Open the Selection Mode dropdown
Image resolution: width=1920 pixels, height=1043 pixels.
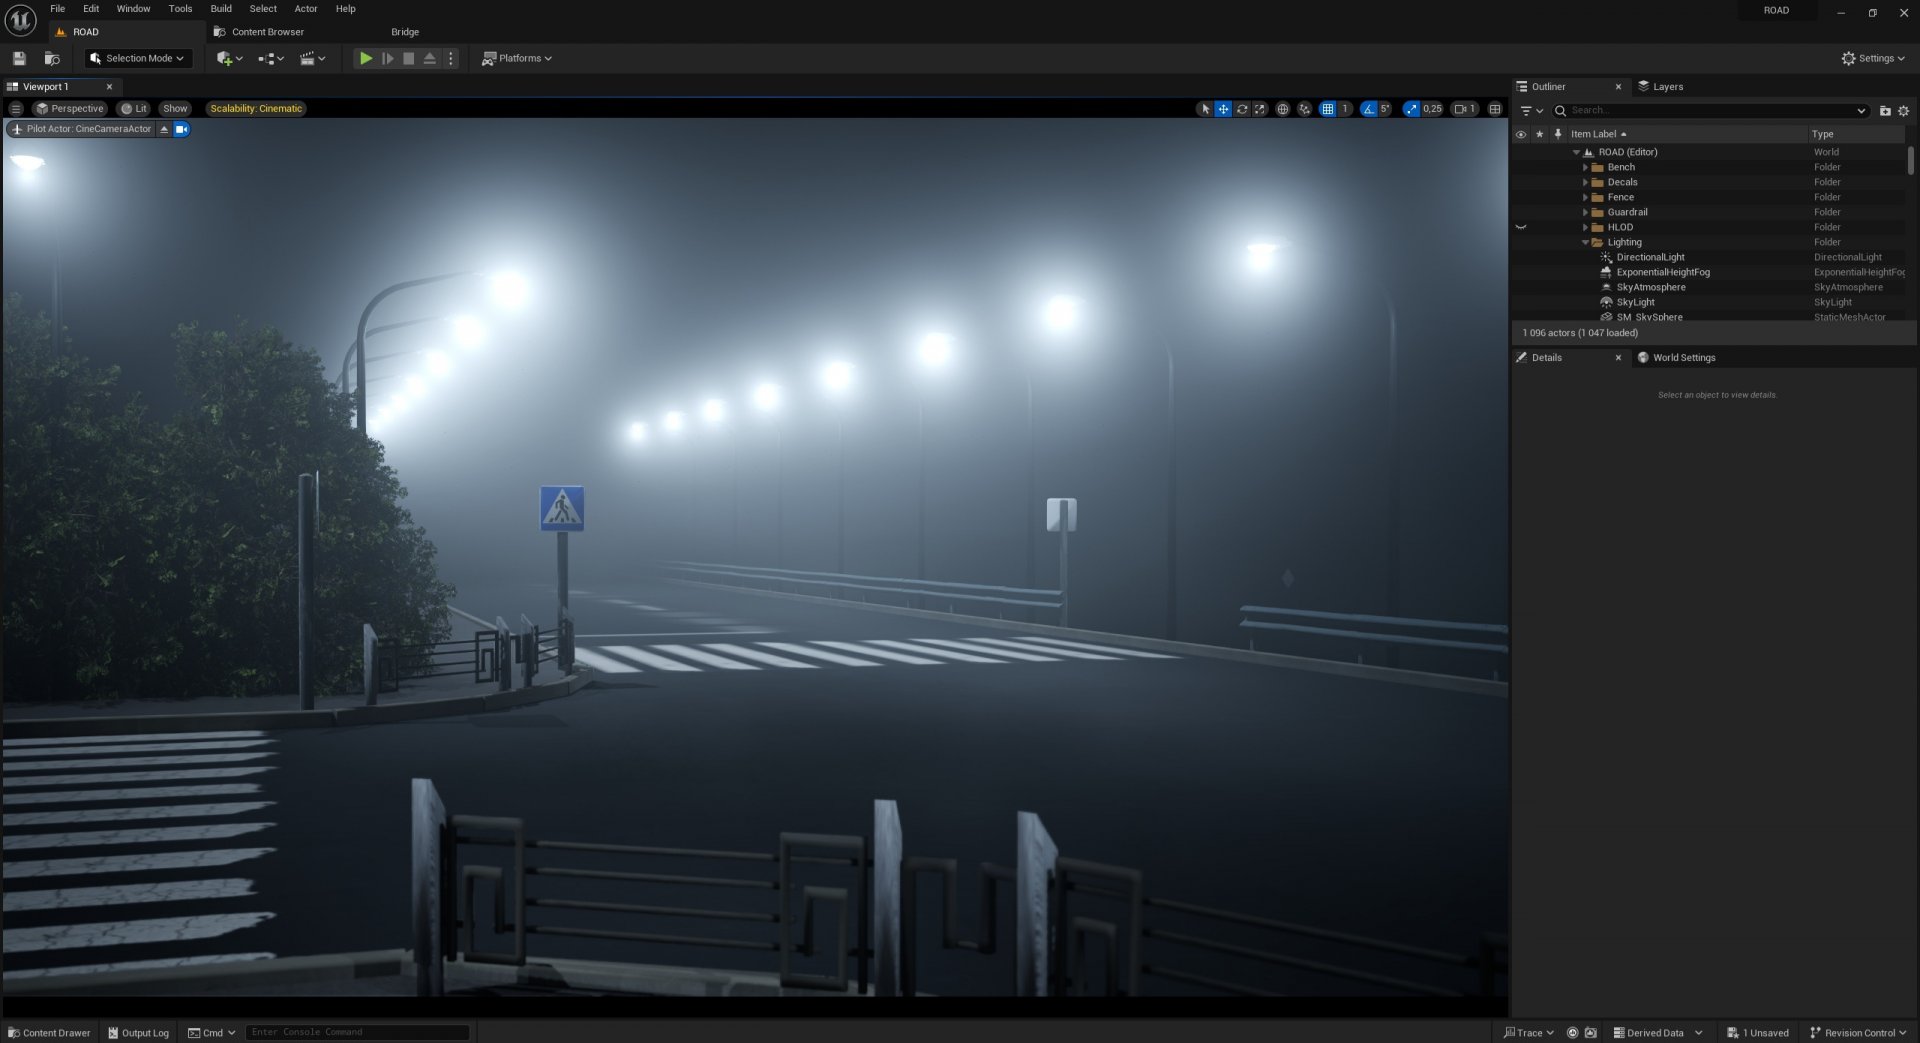[137, 59]
